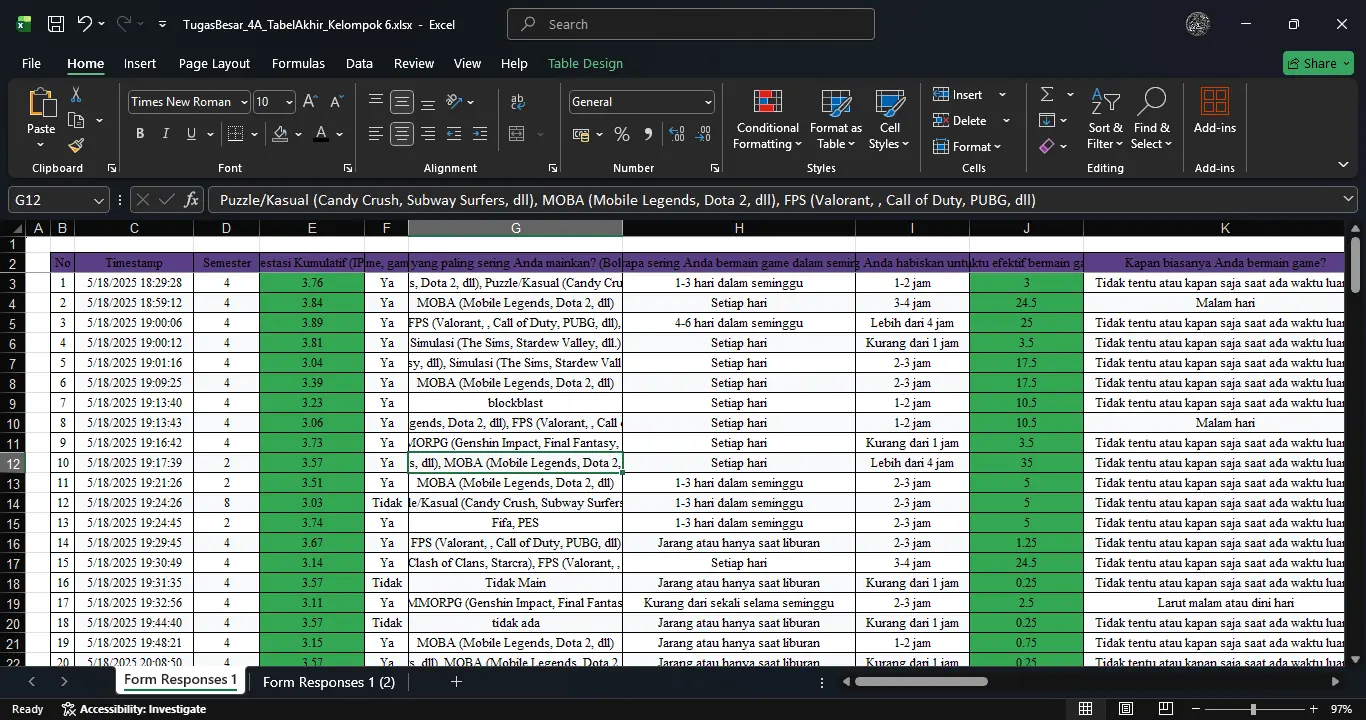Toggle Bold formatting
The height and width of the screenshot is (720, 1366).
point(140,134)
